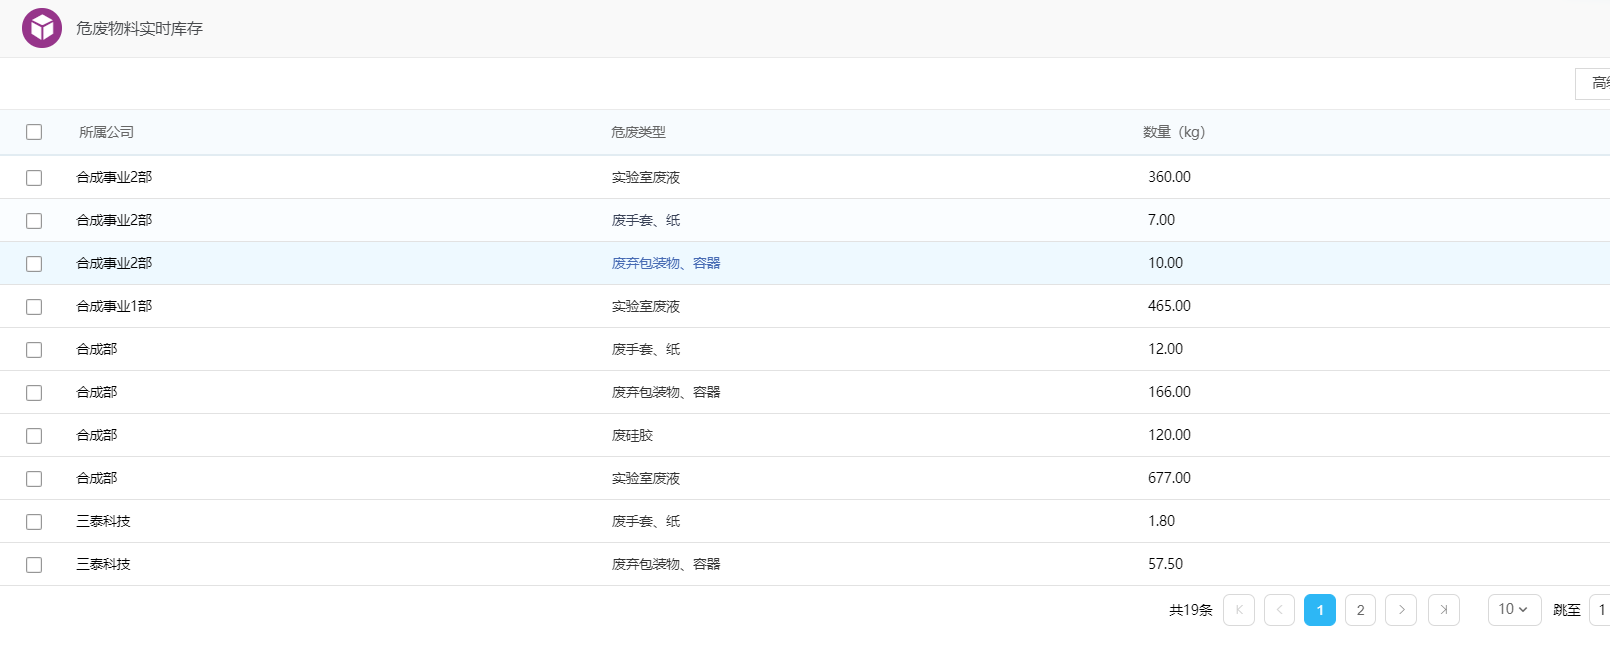Open the 10 per page dropdown
Screen dimensions: 1610x662
(x=1514, y=610)
